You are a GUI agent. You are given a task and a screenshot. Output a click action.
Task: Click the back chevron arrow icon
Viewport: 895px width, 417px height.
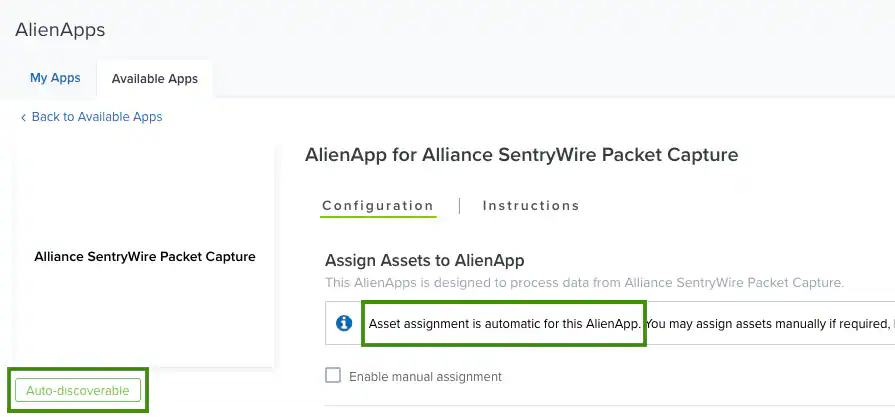click(x=23, y=118)
